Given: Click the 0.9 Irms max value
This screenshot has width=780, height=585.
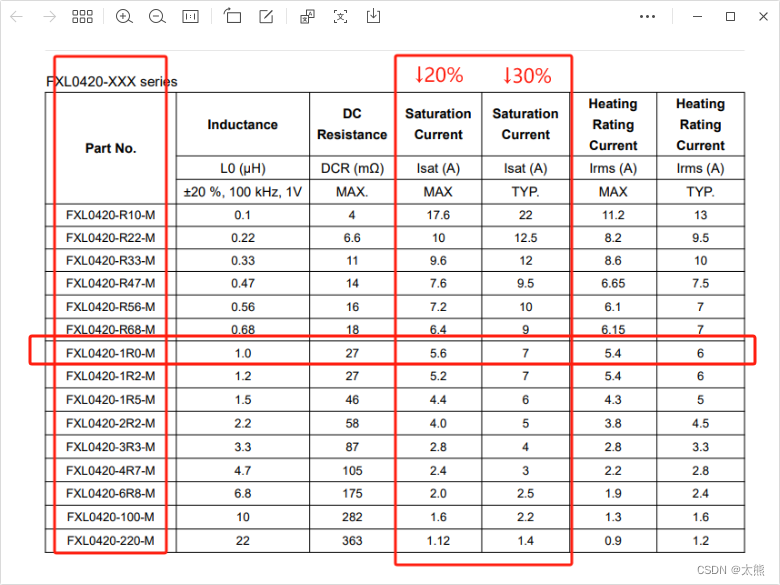Looking at the screenshot, I should [x=613, y=541].
